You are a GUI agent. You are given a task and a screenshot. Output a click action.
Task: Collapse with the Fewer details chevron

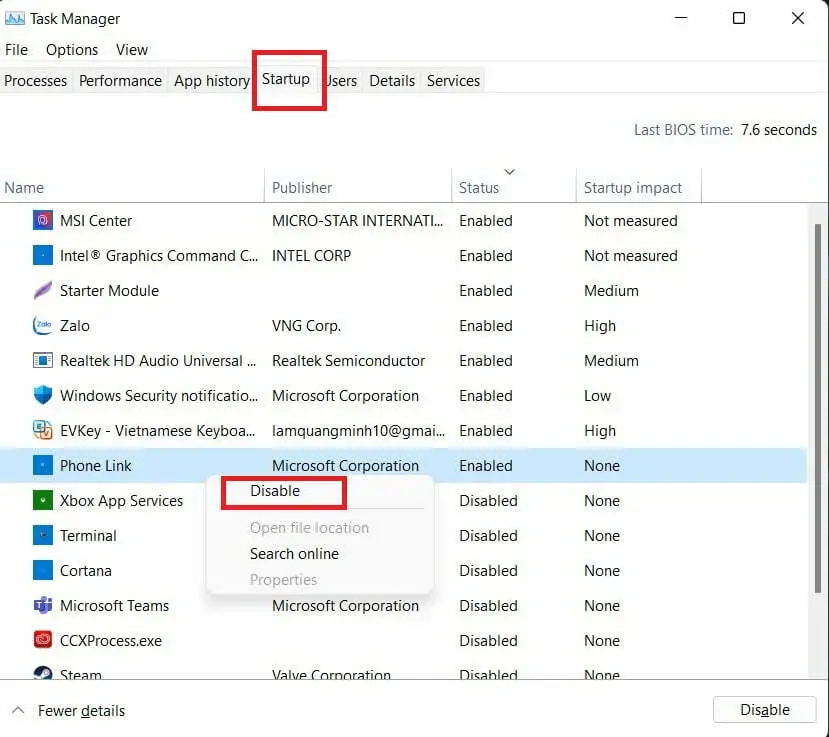point(18,710)
